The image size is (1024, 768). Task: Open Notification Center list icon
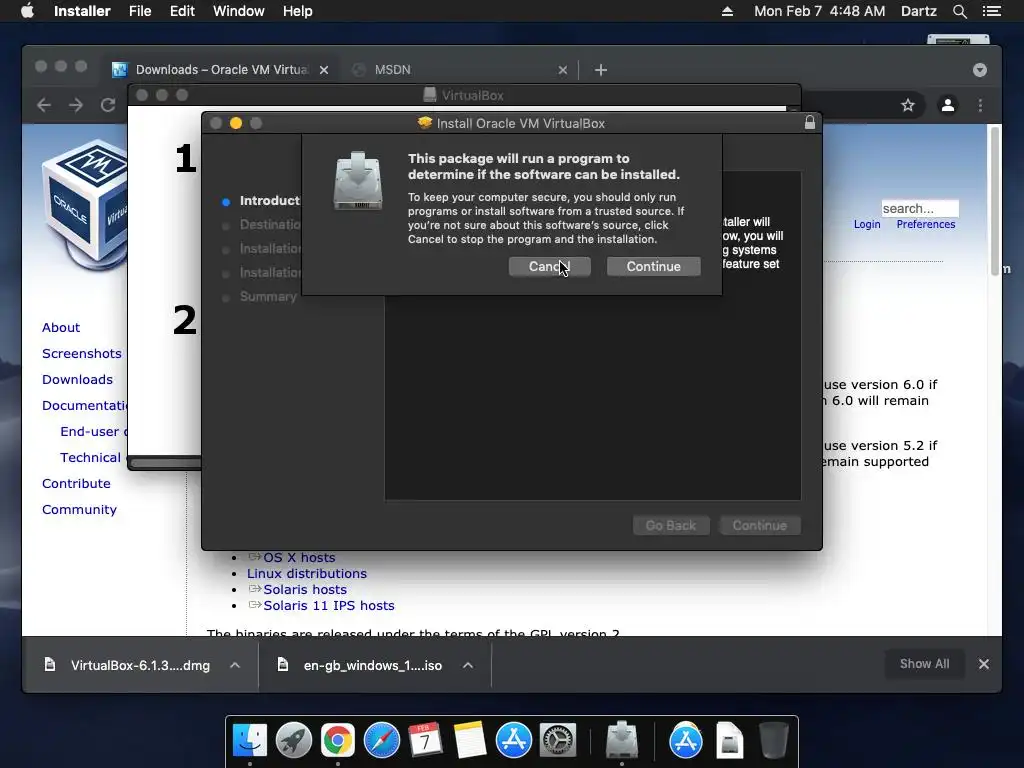[992, 11]
